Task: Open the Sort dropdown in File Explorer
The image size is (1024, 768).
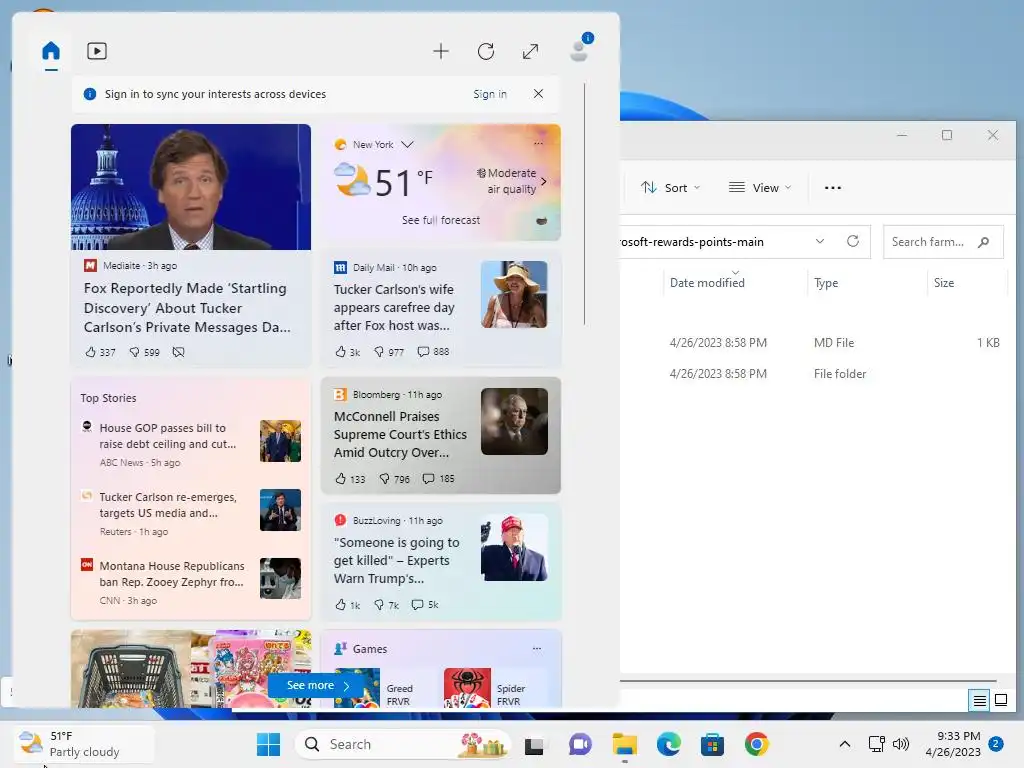Action: (671, 187)
